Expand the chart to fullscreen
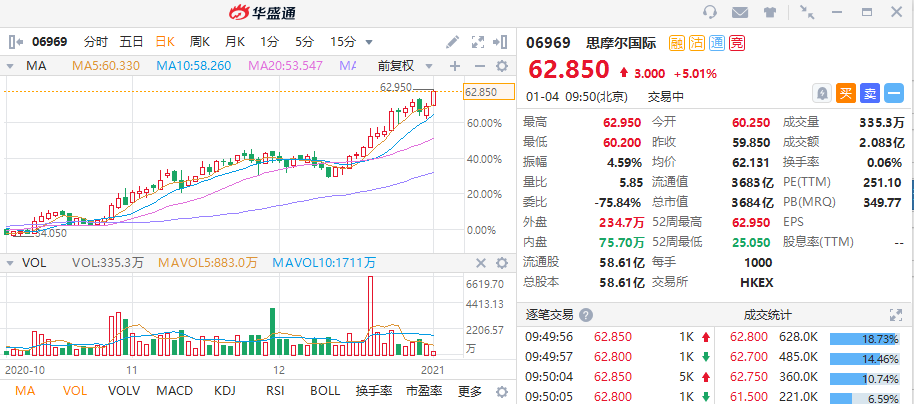This screenshot has width=914, height=404. coord(478,41)
